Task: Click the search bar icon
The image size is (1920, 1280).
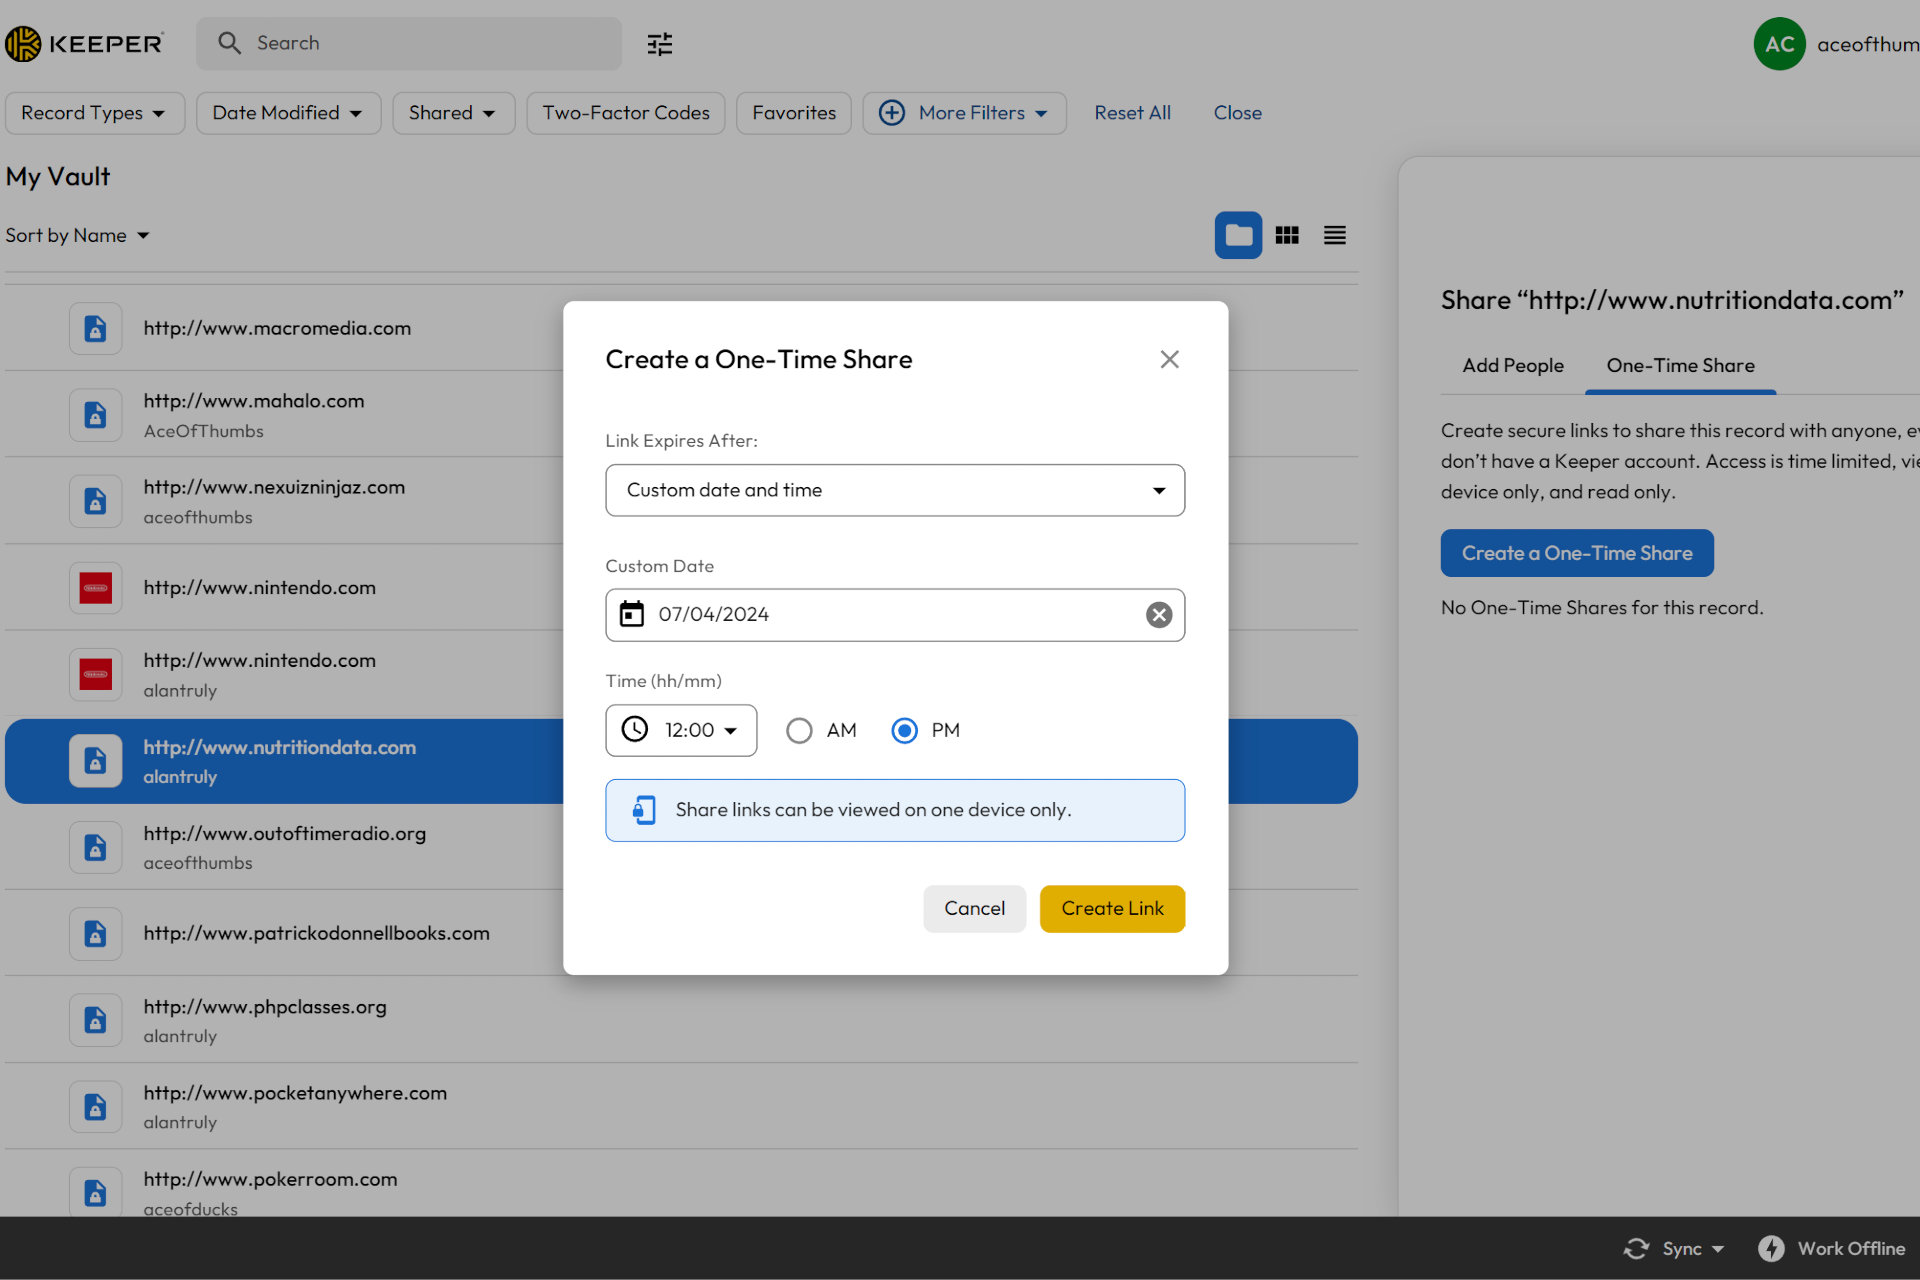Action: [x=227, y=43]
